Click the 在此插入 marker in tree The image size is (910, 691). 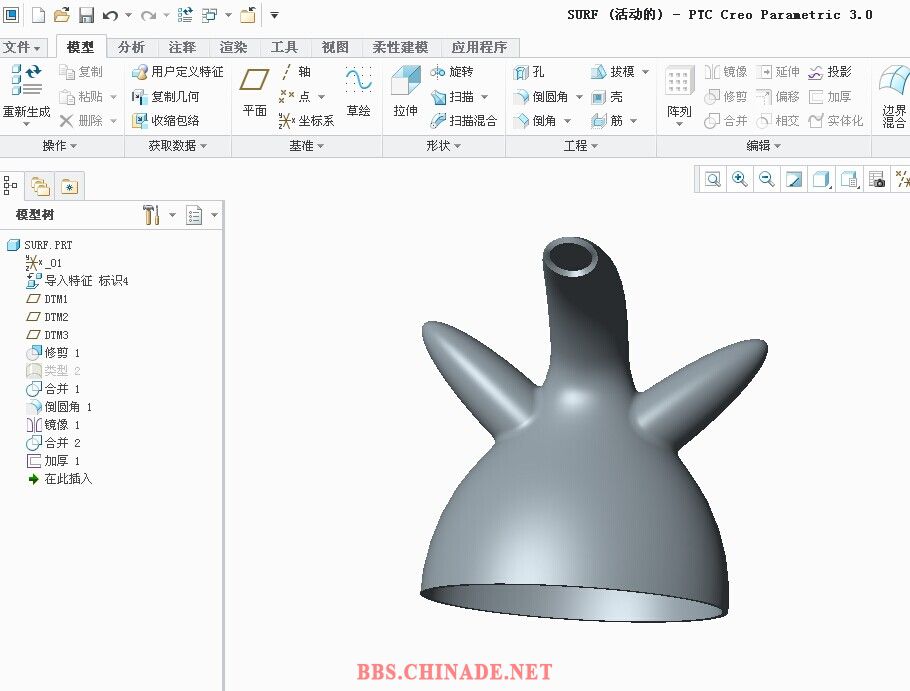pos(67,479)
